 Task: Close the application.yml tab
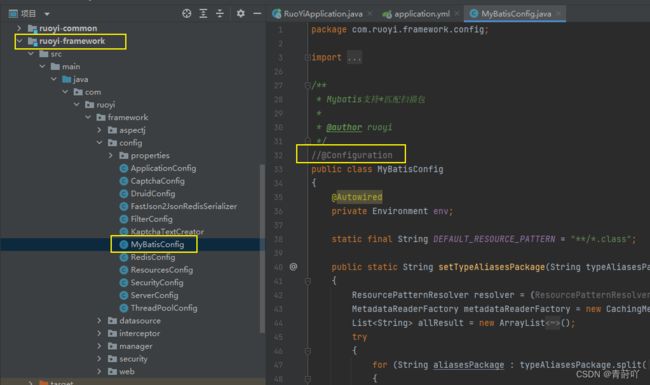pyautogui.click(x=457, y=14)
